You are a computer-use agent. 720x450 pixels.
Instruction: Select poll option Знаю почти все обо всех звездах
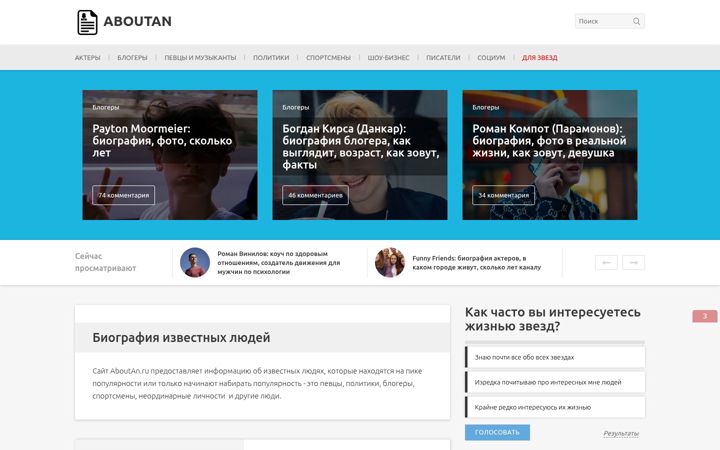555,357
